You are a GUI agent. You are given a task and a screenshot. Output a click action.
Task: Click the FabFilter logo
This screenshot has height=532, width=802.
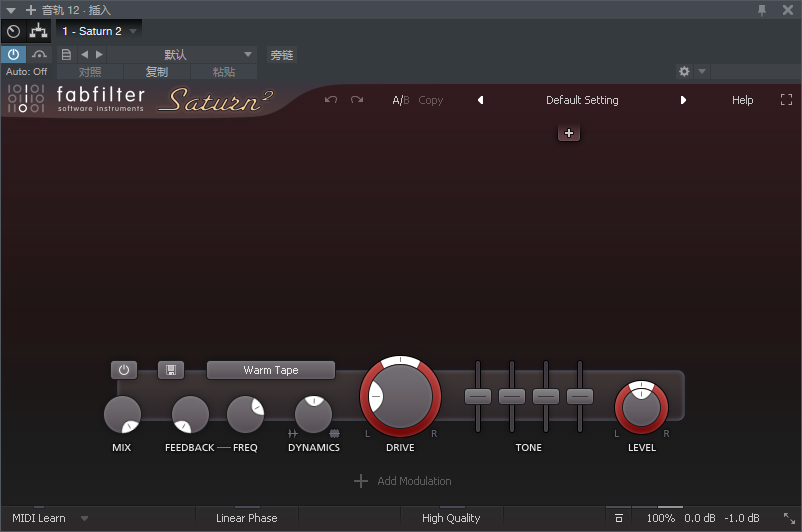(x=76, y=98)
